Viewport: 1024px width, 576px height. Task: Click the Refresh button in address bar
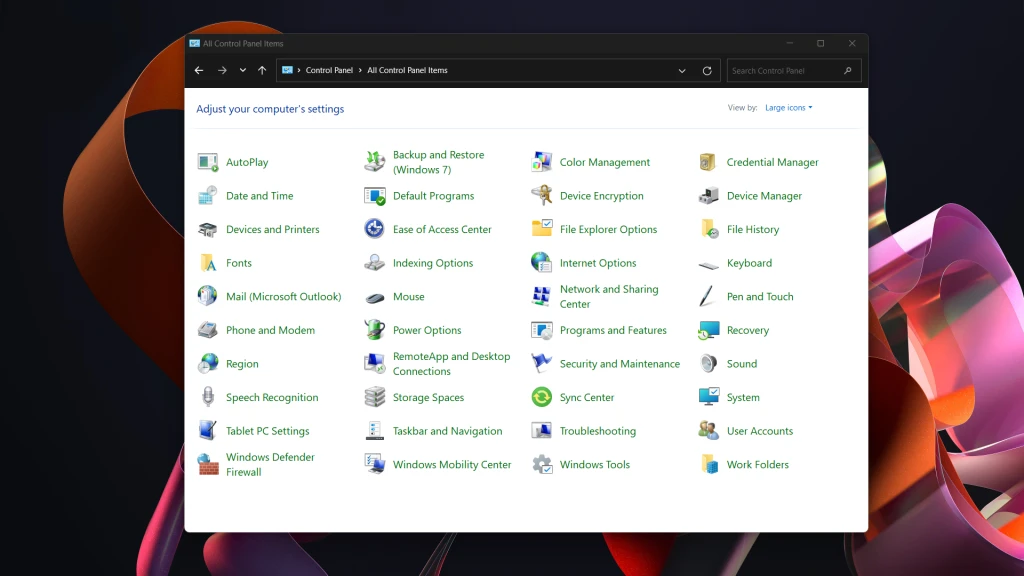click(707, 71)
